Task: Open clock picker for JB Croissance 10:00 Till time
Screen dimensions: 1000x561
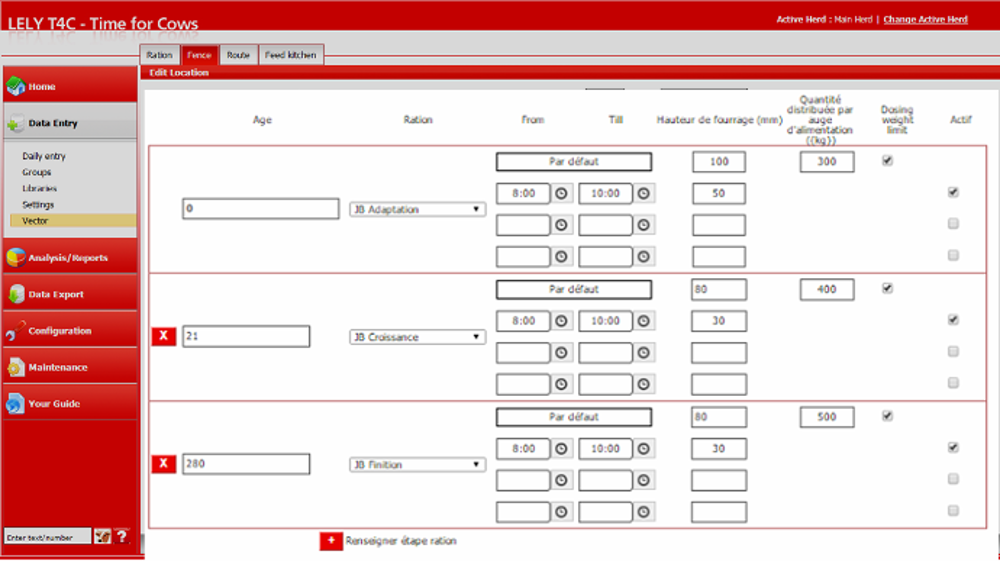Action: 643,321
